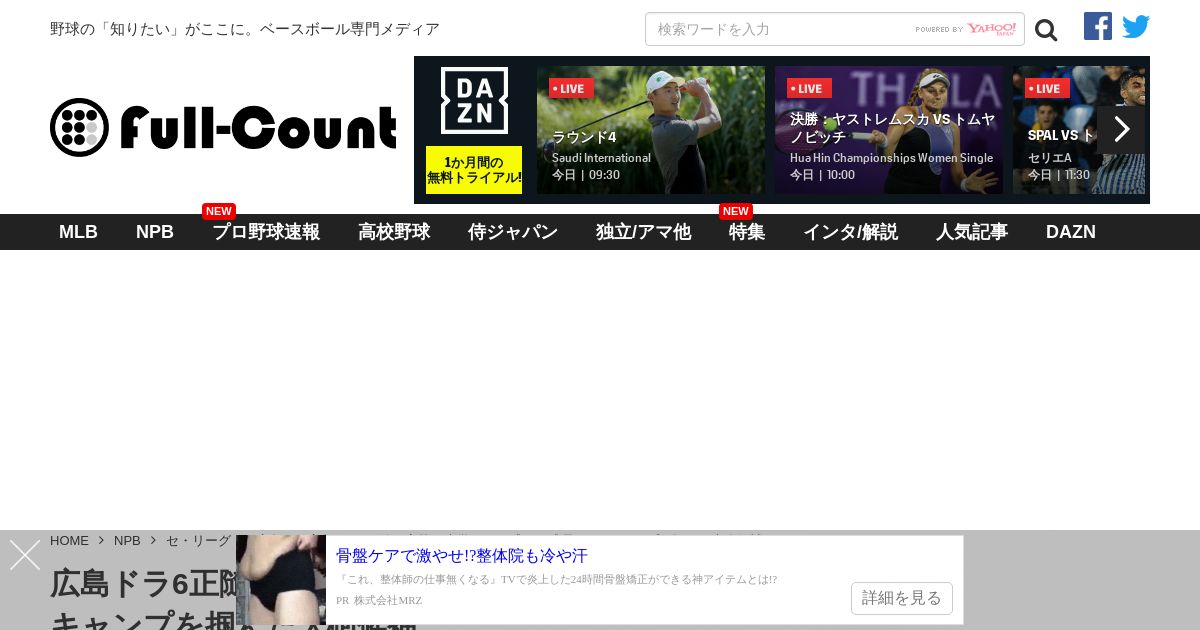Open the SPAL セリエA live thumbnail
Screen dimensions: 1200x630
(x=1079, y=130)
